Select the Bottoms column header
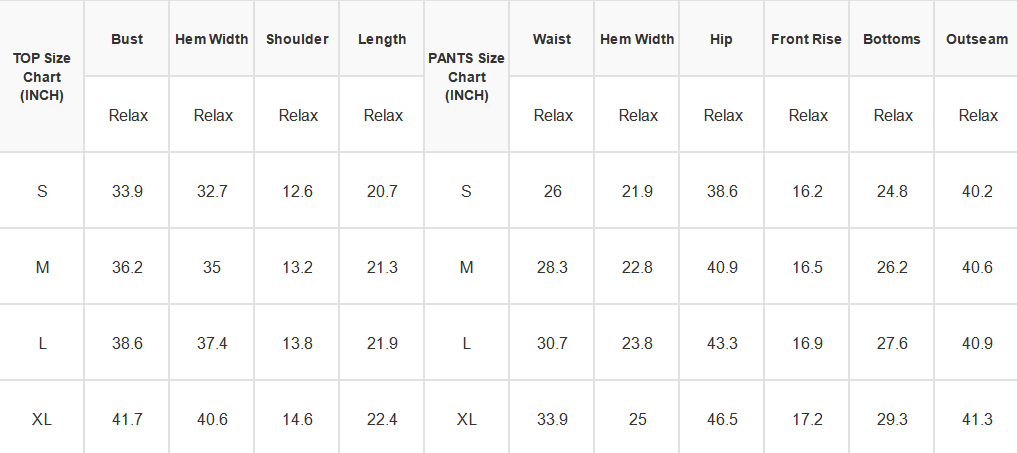Image resolution: width=1017 pixels, height=453 pixels. tap(891, 39)
